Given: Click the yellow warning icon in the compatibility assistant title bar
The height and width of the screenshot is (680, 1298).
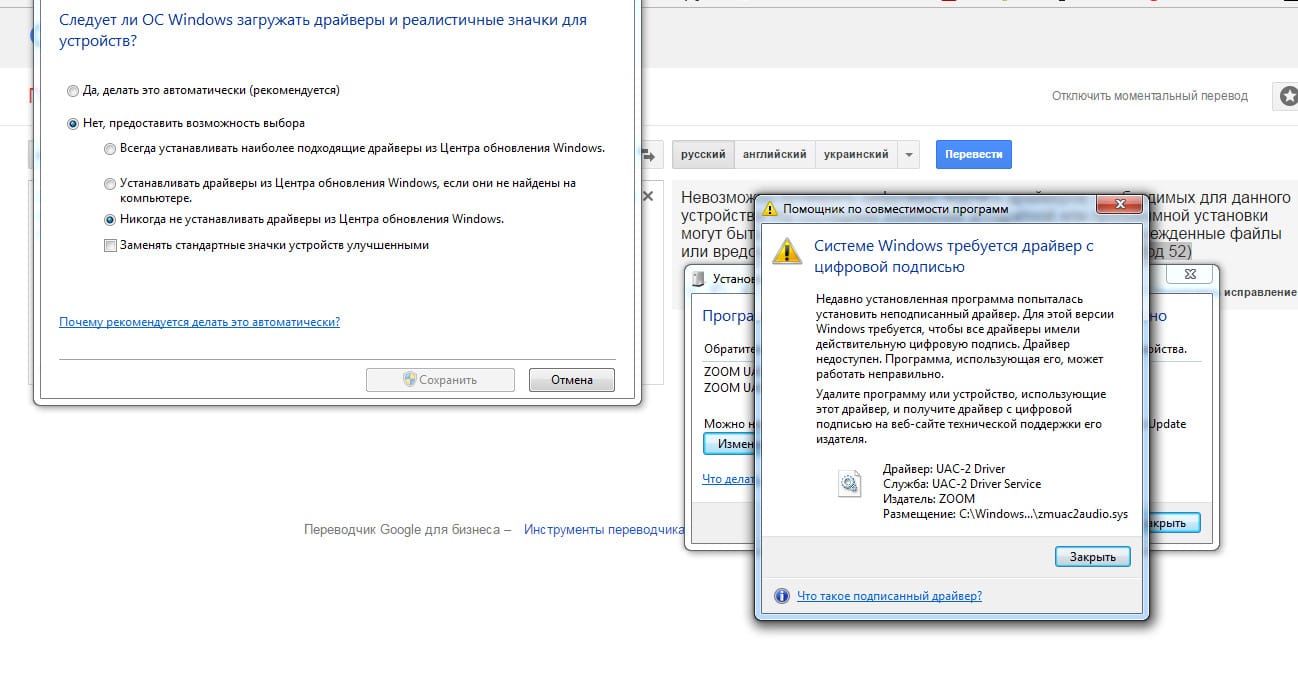Looking at the screenshot, I should (769, 209).
